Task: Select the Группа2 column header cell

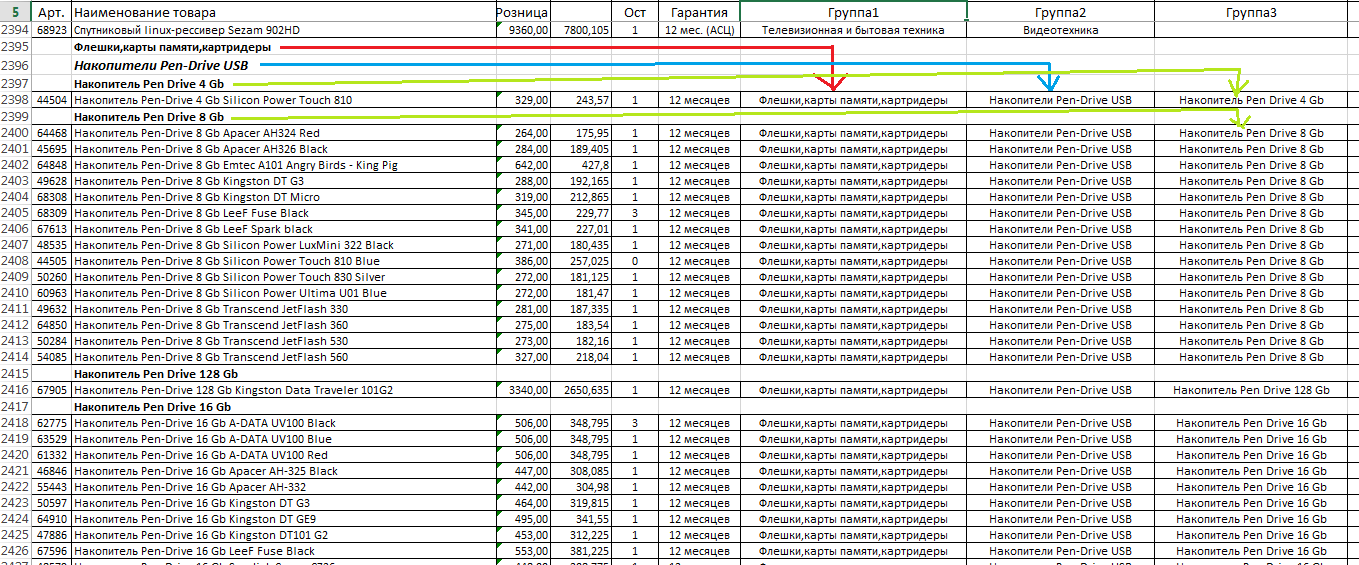Action: click(x=1061, y=12)
